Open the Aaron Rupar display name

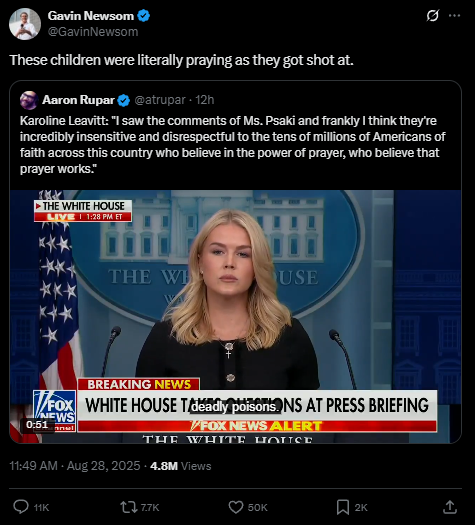[78, 100]
